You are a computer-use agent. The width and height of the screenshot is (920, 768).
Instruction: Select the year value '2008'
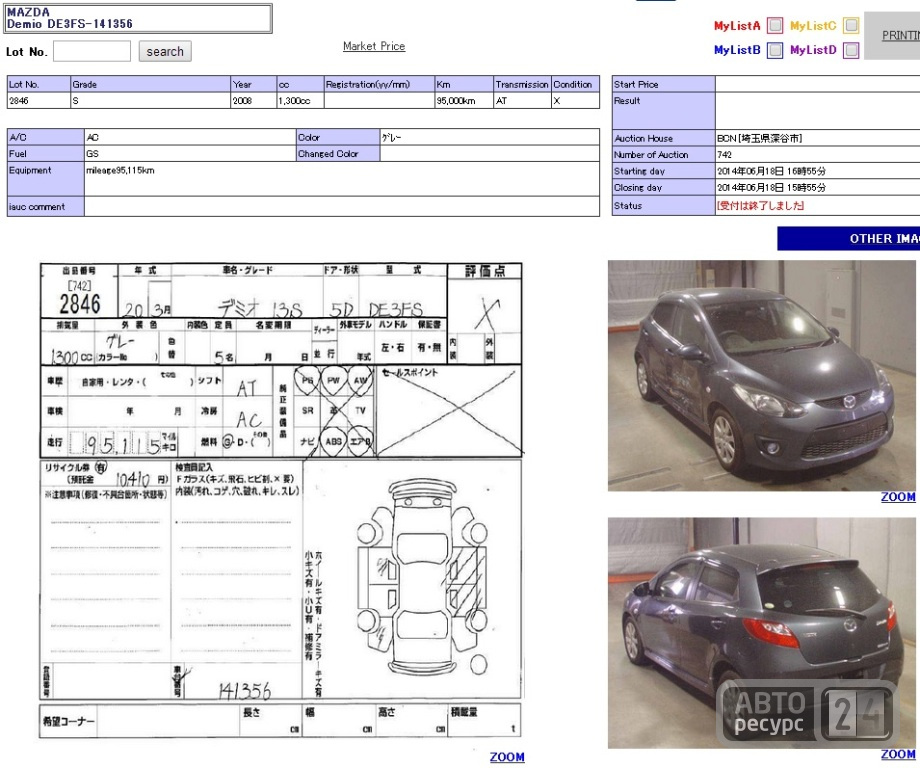click(242, 101)
